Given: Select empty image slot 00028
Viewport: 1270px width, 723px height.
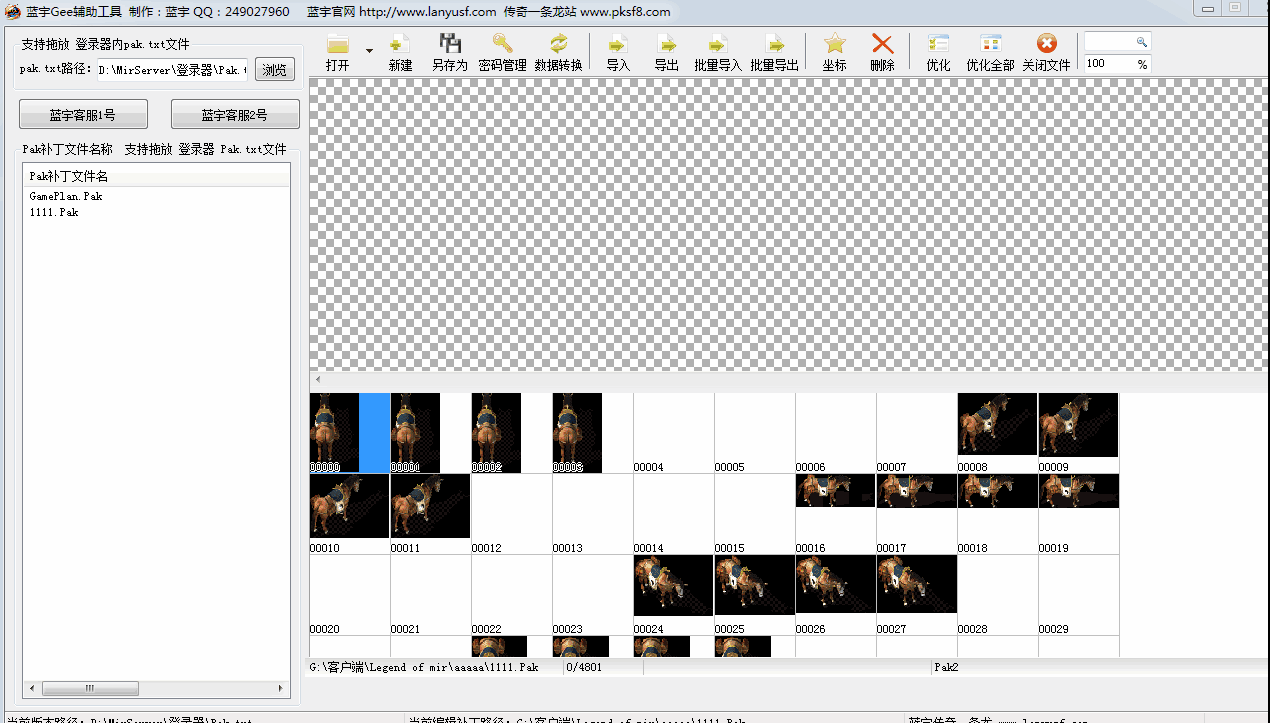Looking at the screenshot, I should [x=997, y=594].
